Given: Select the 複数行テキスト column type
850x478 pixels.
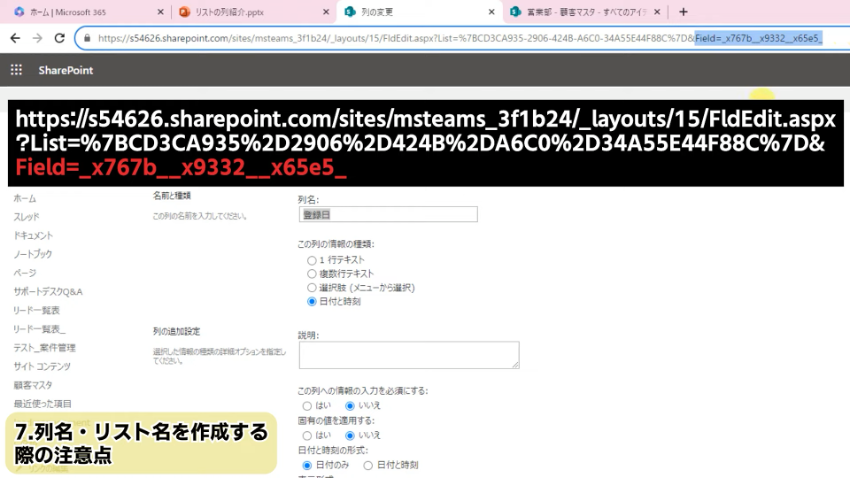Looking at the screenshot, I should coord(311,274).
